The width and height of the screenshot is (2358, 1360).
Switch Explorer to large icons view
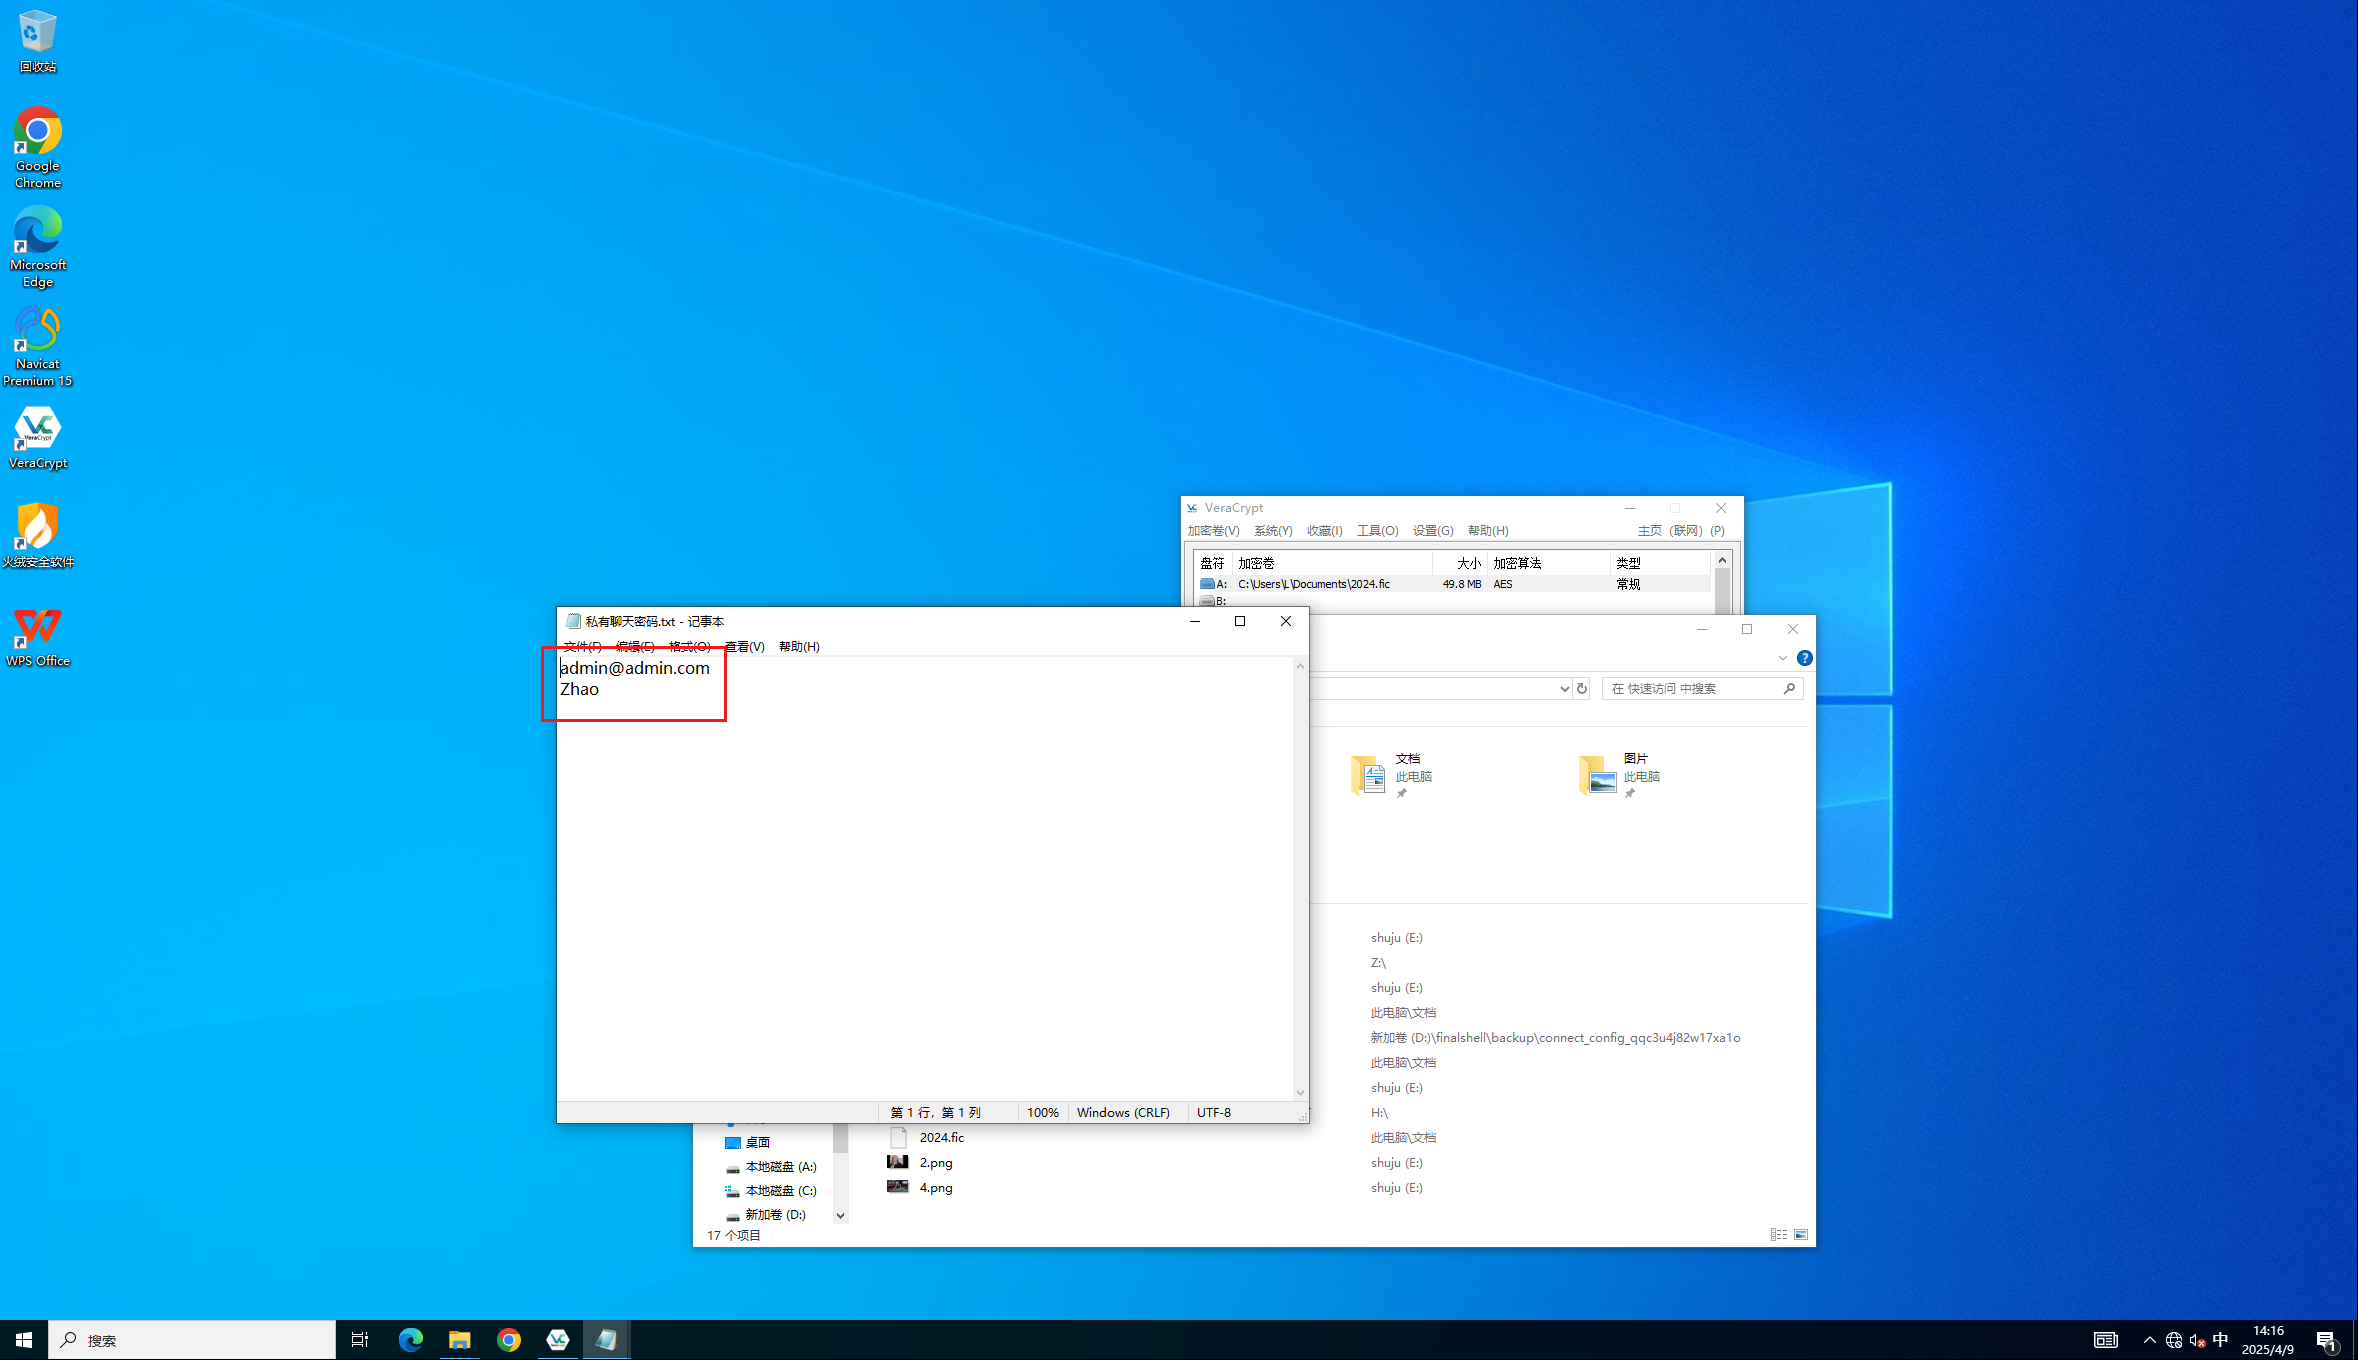click(x=1801, y=1235)
